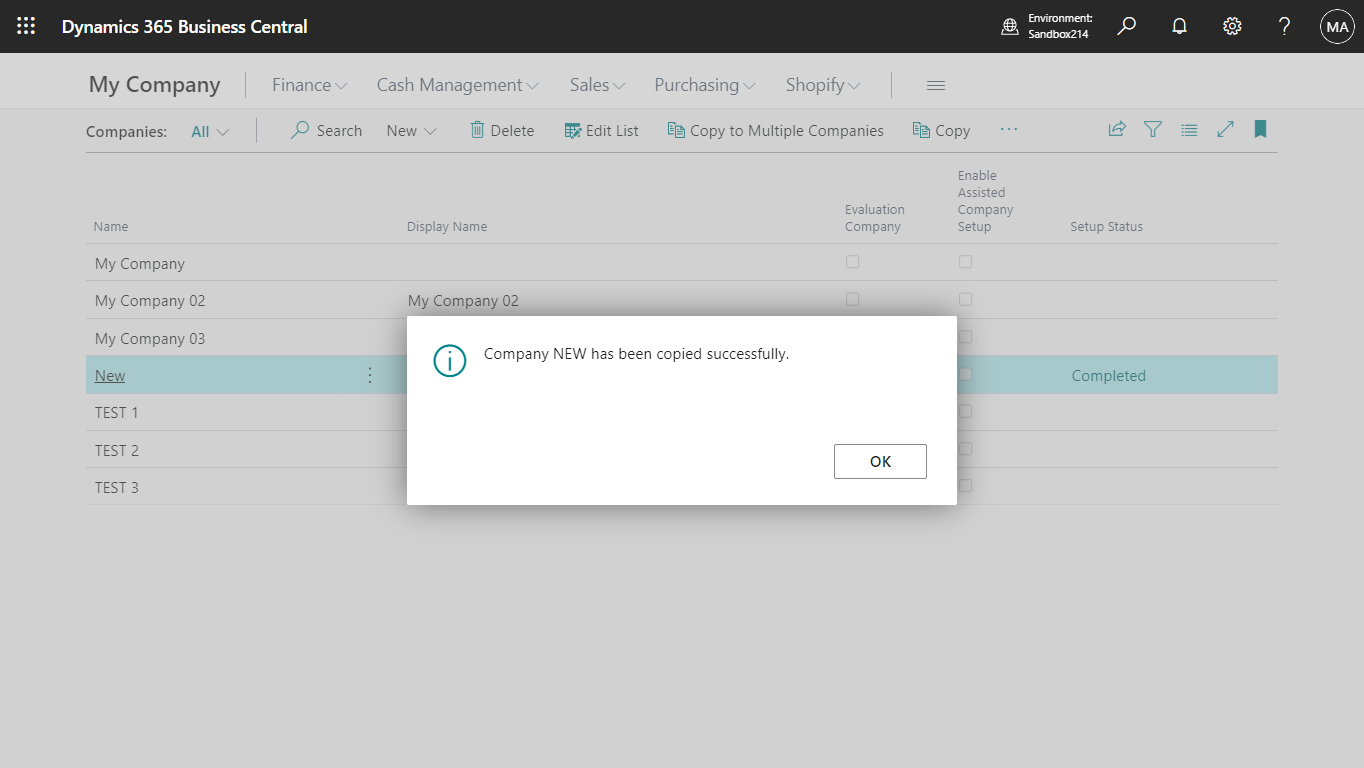Open the New company record link
Screen dimensions: 1364x768
[109, 375]
